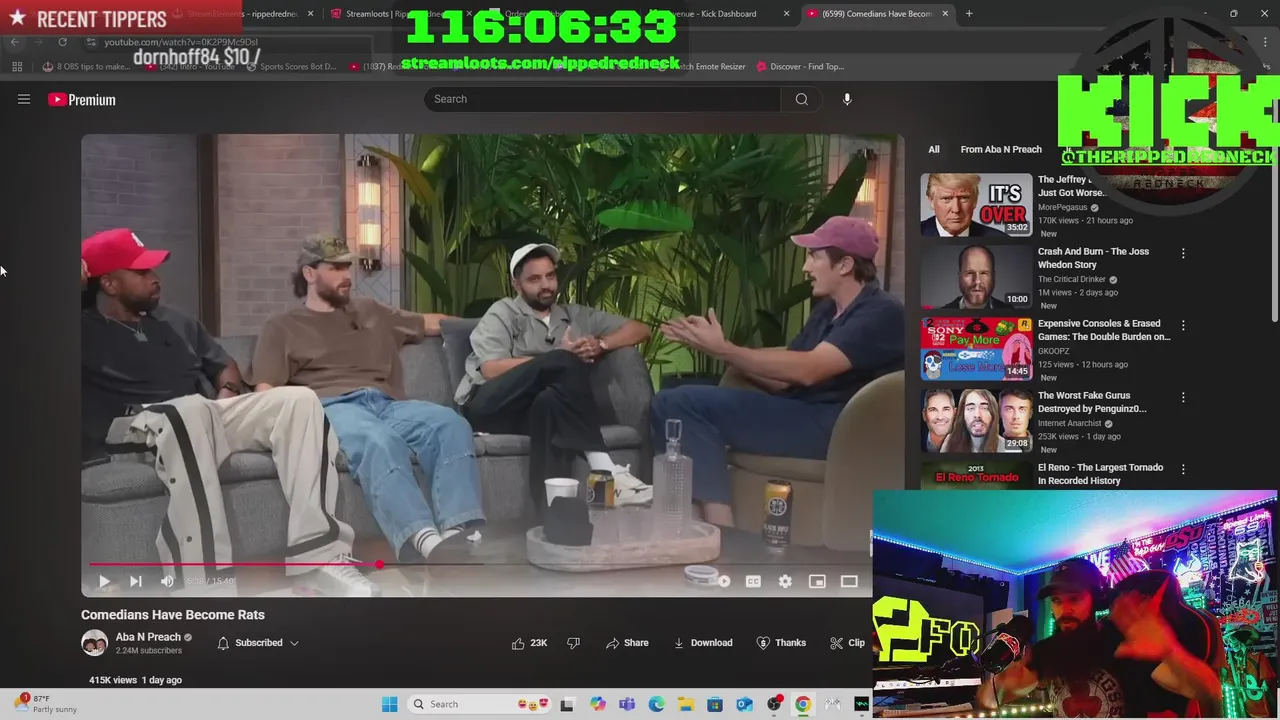The width and height of the screenshot is (1280, 720).
Task: Open File Explorer from the taskbar
Action: point(686,704)
